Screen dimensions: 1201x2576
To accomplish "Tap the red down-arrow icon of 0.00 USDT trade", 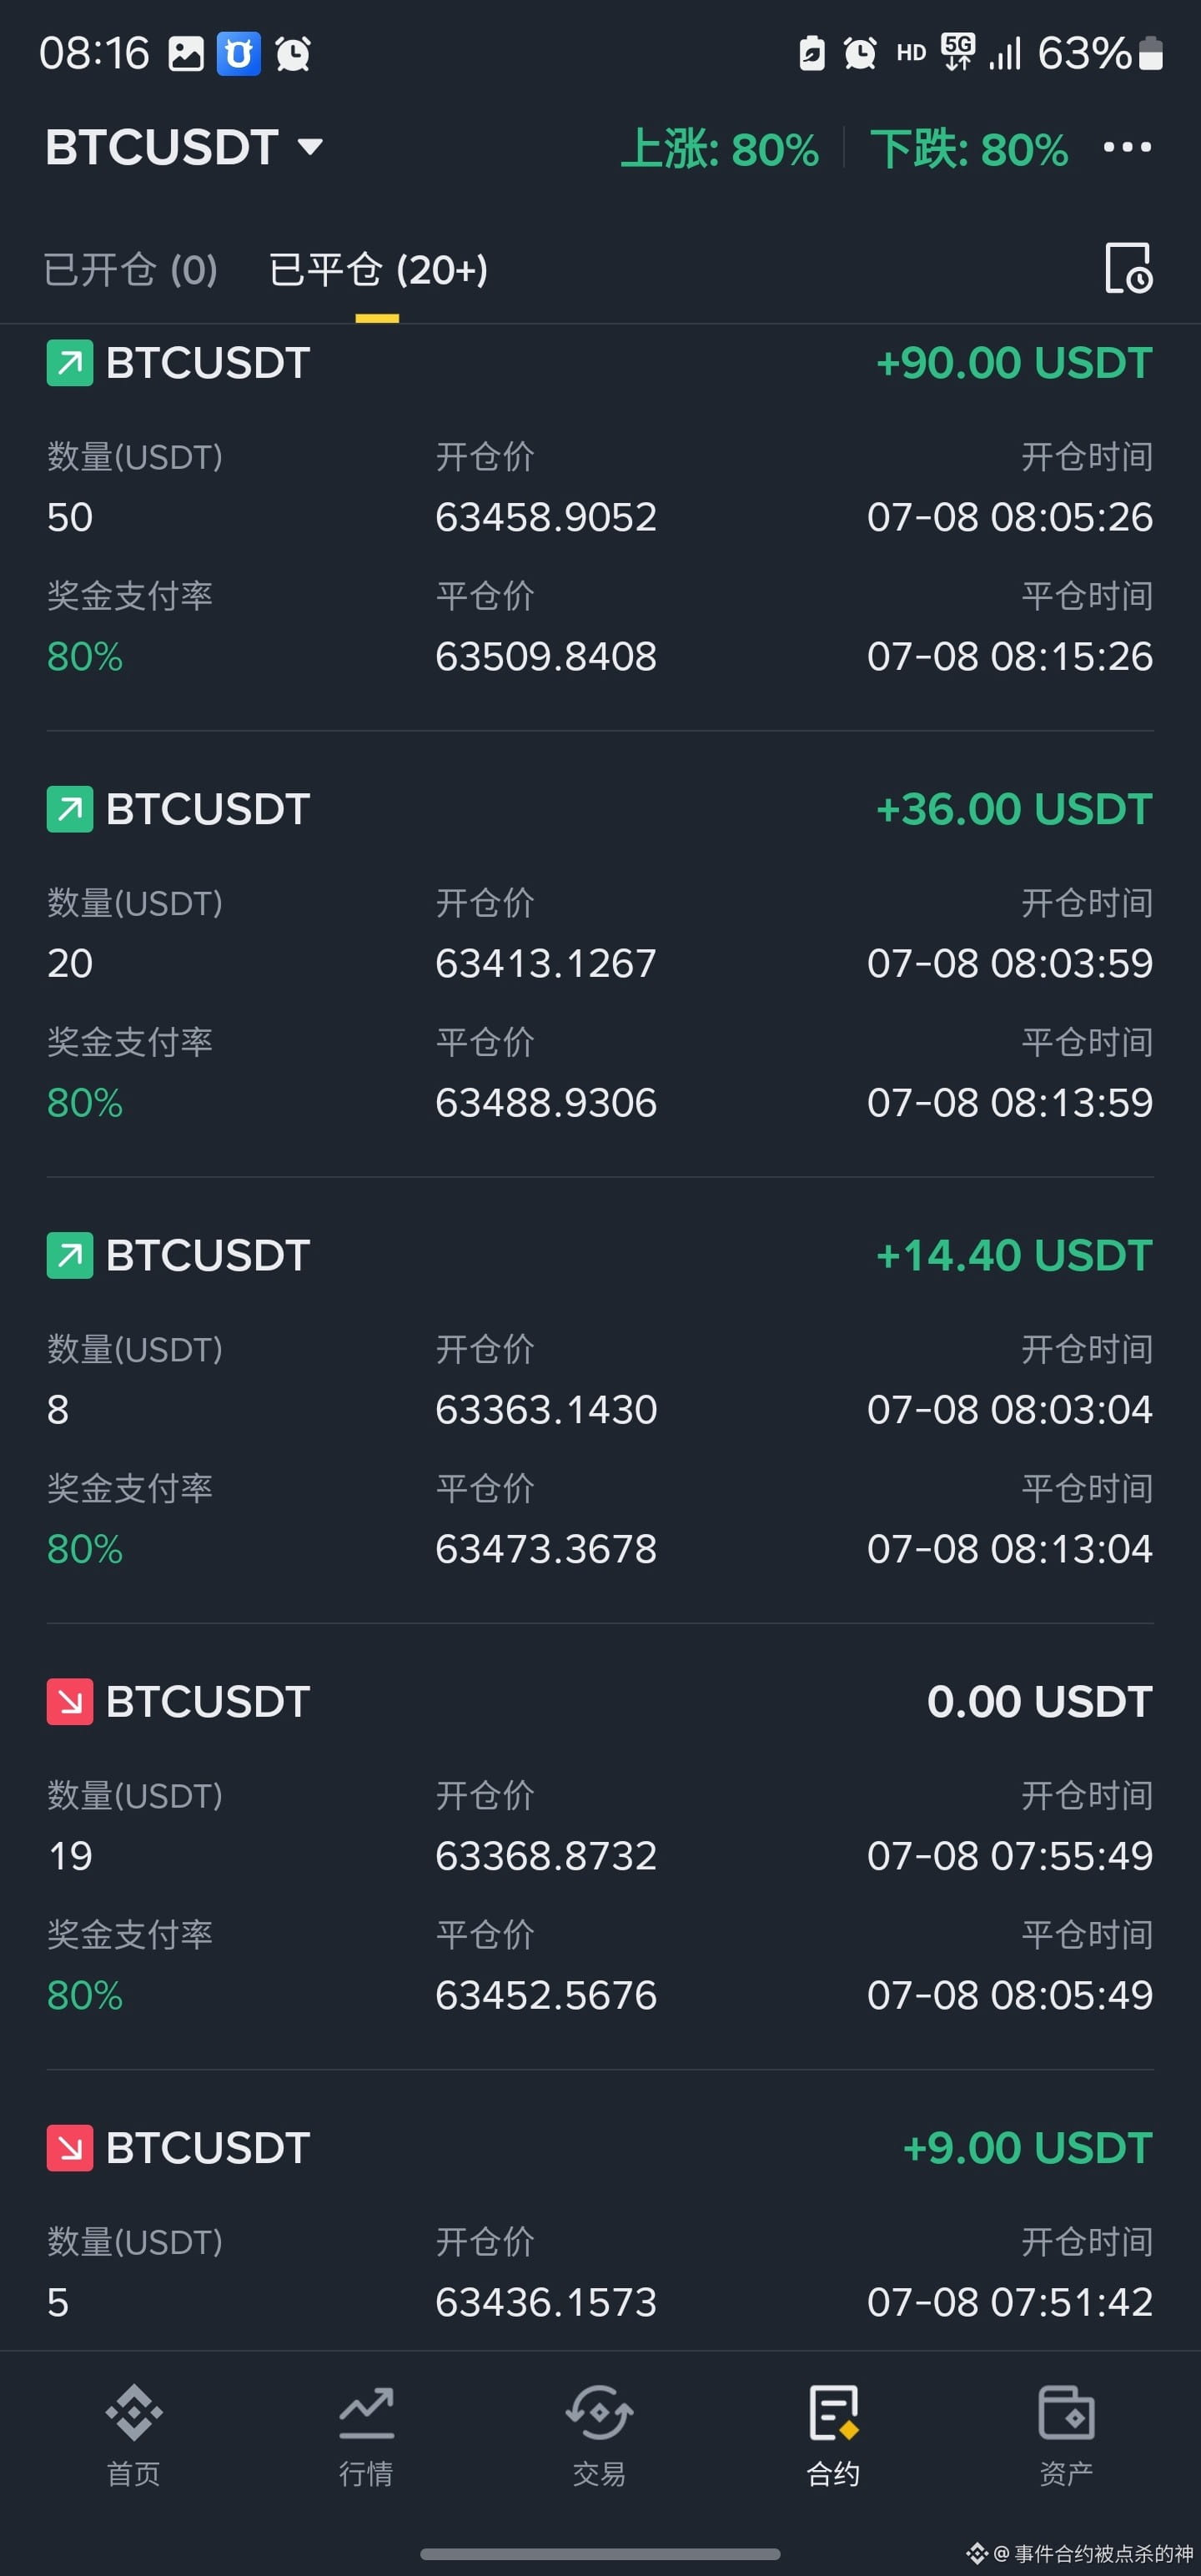I will (70, 1702).
